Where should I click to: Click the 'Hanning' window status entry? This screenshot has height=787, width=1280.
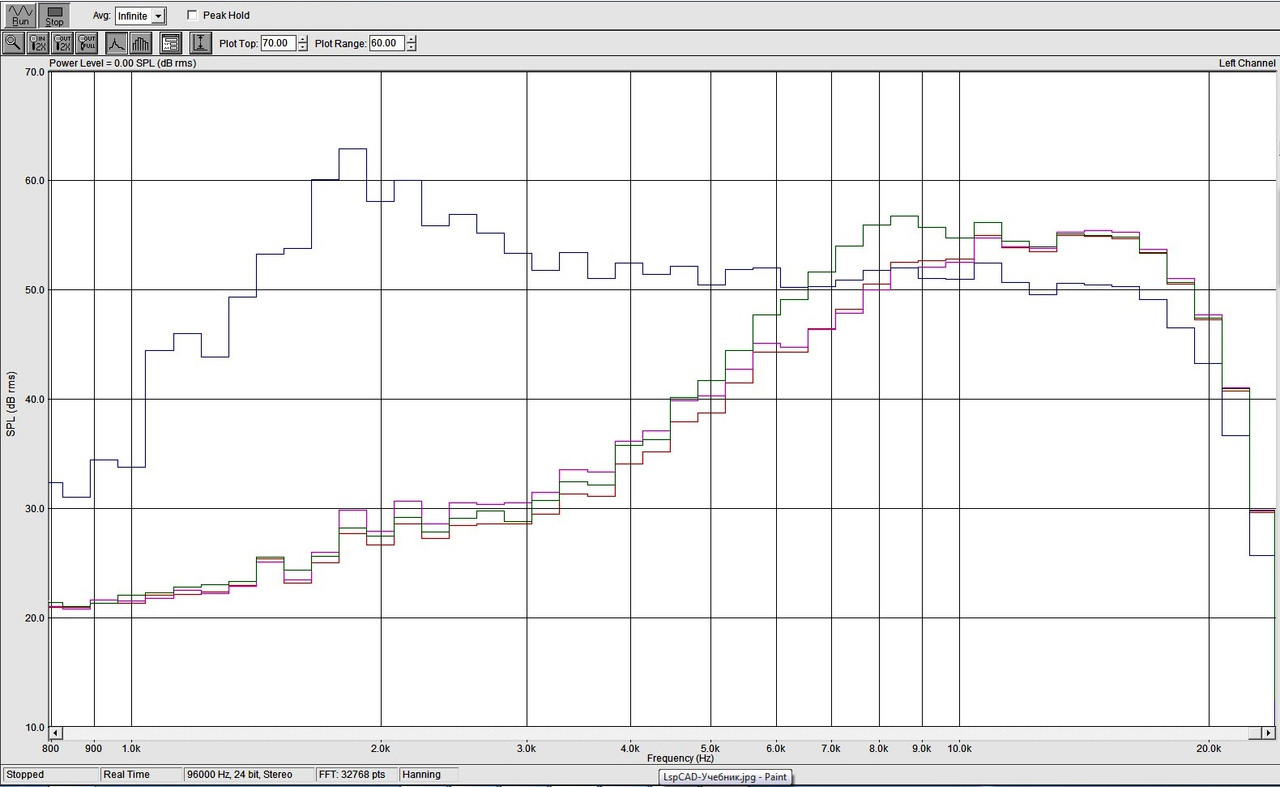(428, 774)
